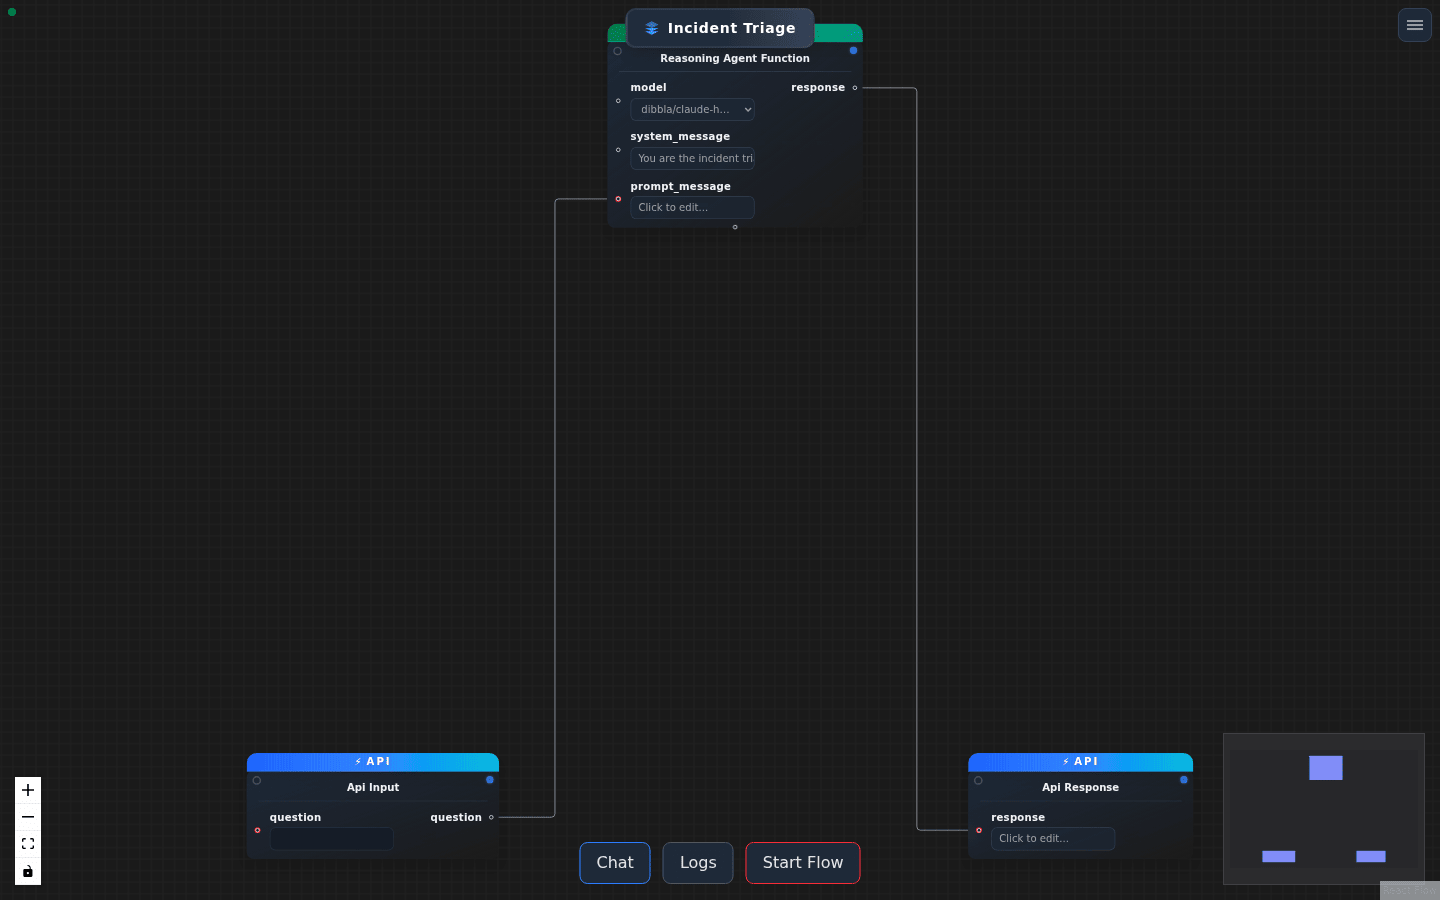Open the Logs panel
Screen dimensions: 1440x900
click(x=698, y=863)
